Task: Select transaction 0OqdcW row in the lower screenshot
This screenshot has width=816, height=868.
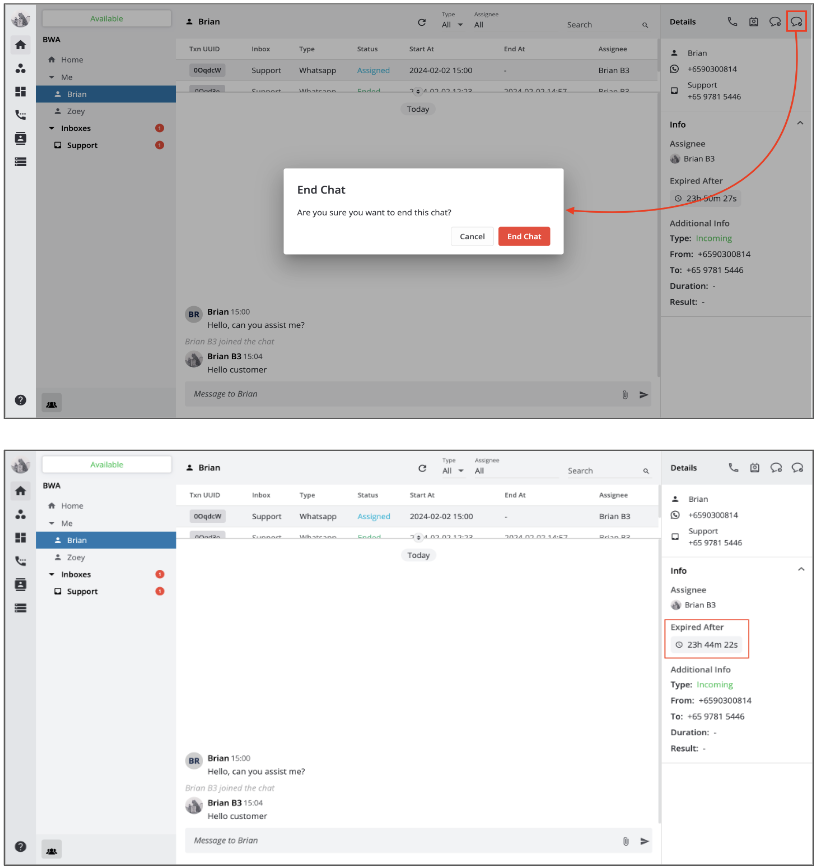Action: tap(417, 516)
